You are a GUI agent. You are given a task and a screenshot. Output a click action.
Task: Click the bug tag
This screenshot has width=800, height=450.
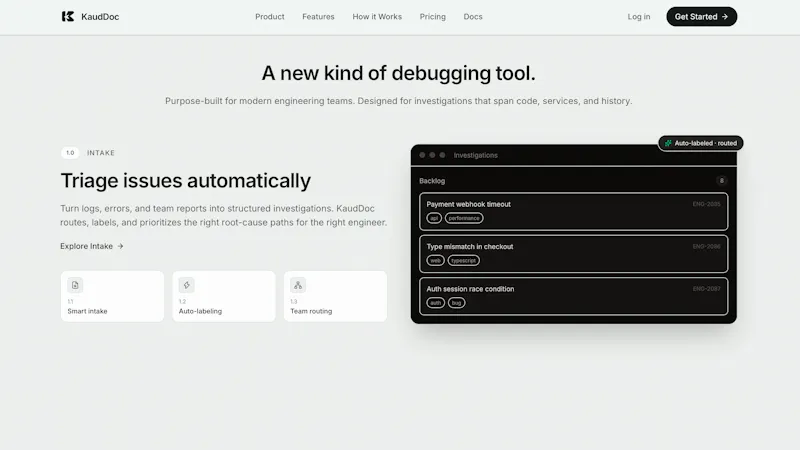(x=456, y=303)
